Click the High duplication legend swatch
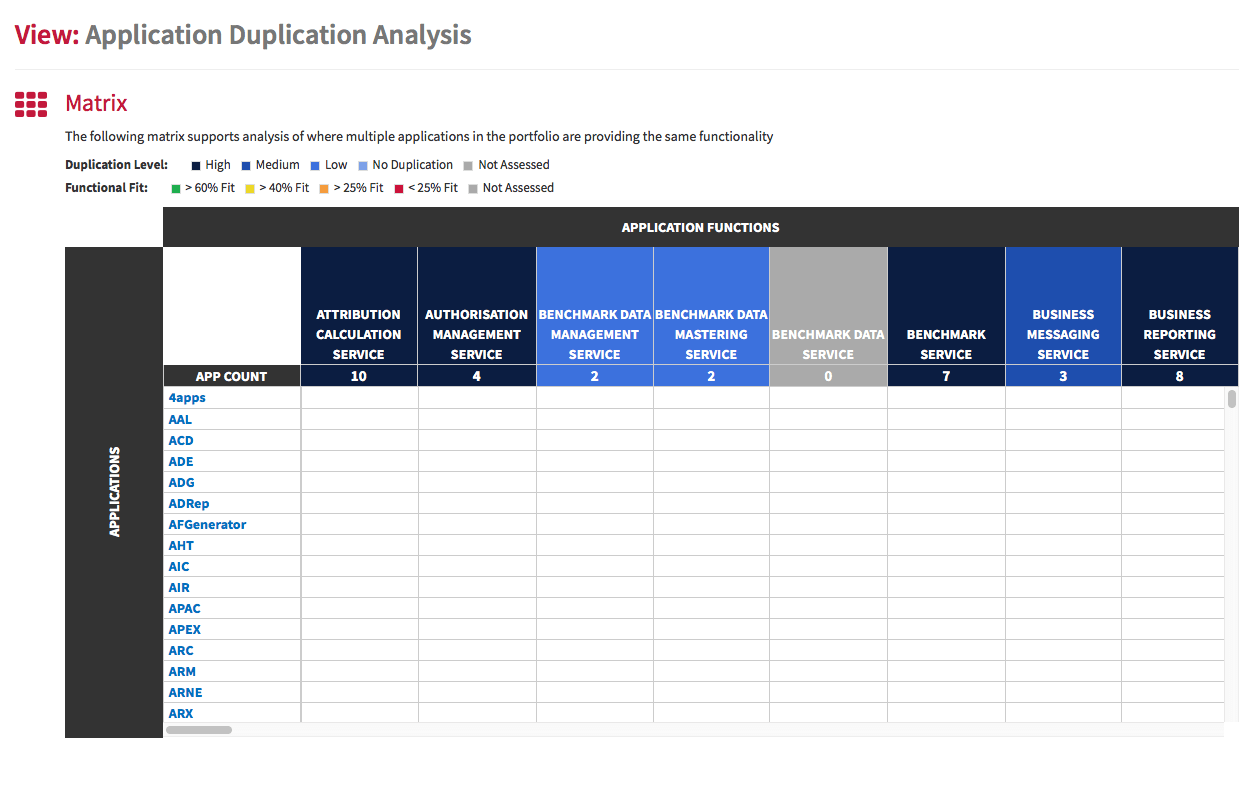Screen dimensions: 1254x791 pos(196,165)
